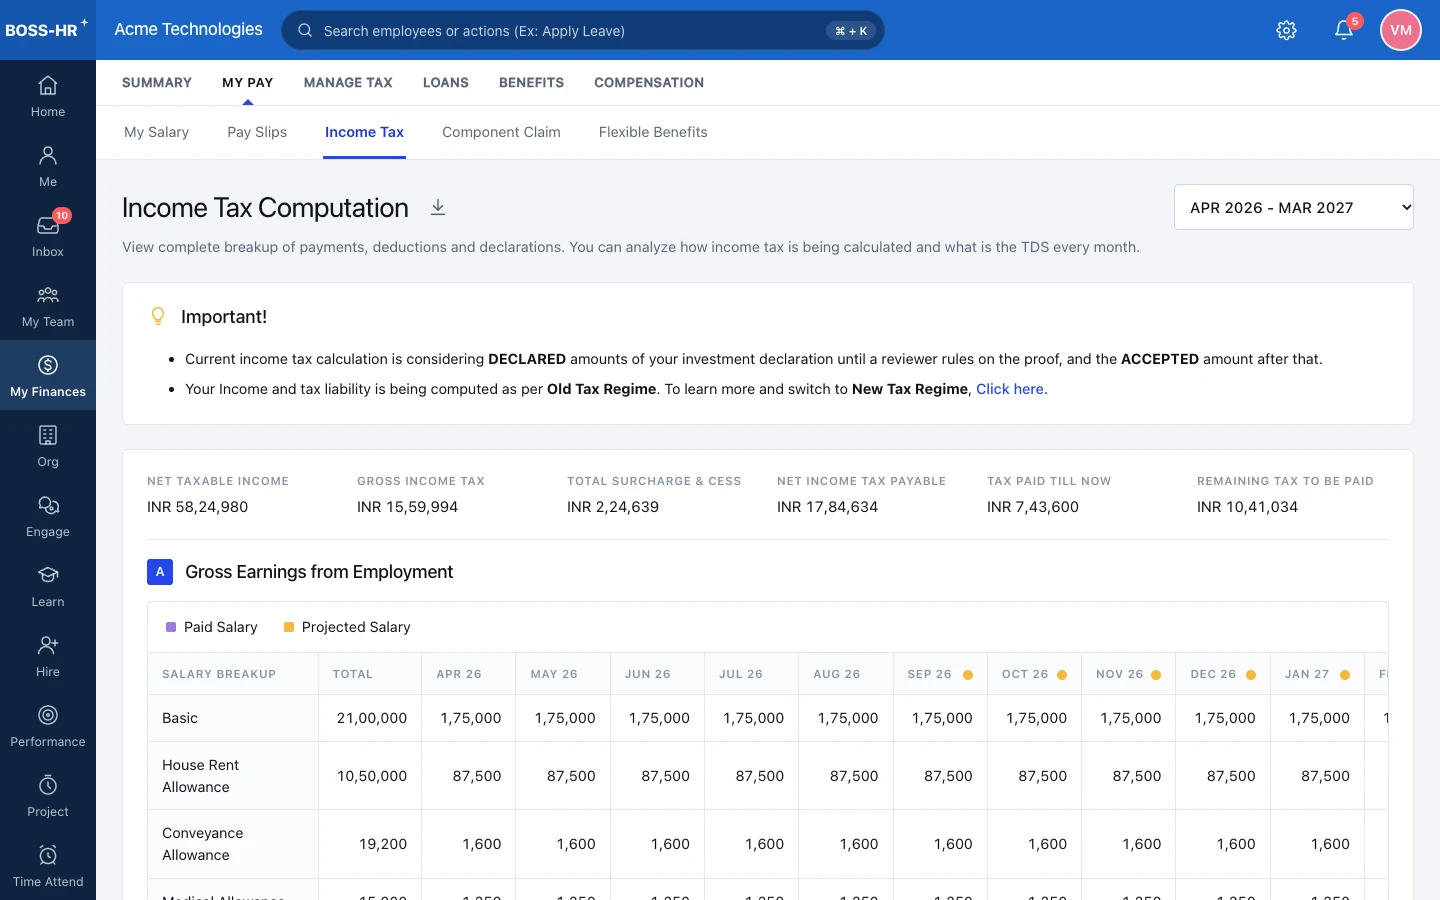The image size is (1440, 900).
Task: Click the APR 26 column header
Action: [x=469, y=674]
